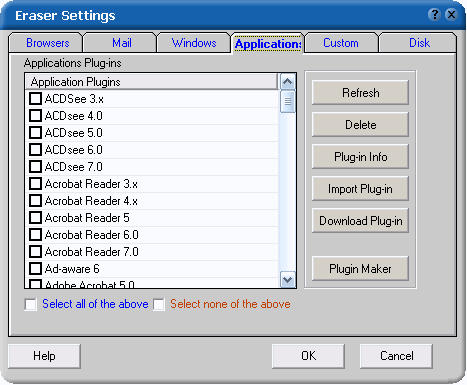Image resolution: width=467 pixels, height=385 pixels.
Task: Enable the ACDsee 4.0 checkbox
Action: [x=35, y=116]
